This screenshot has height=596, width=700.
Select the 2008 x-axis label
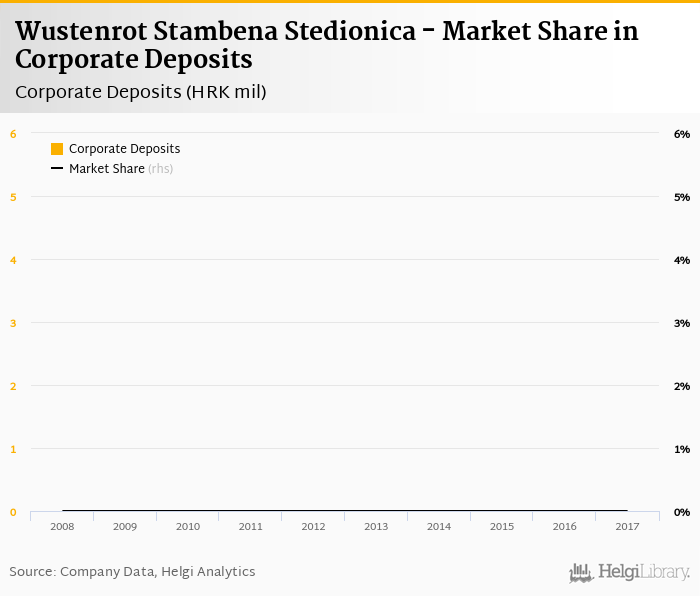(x=62, y=527)
